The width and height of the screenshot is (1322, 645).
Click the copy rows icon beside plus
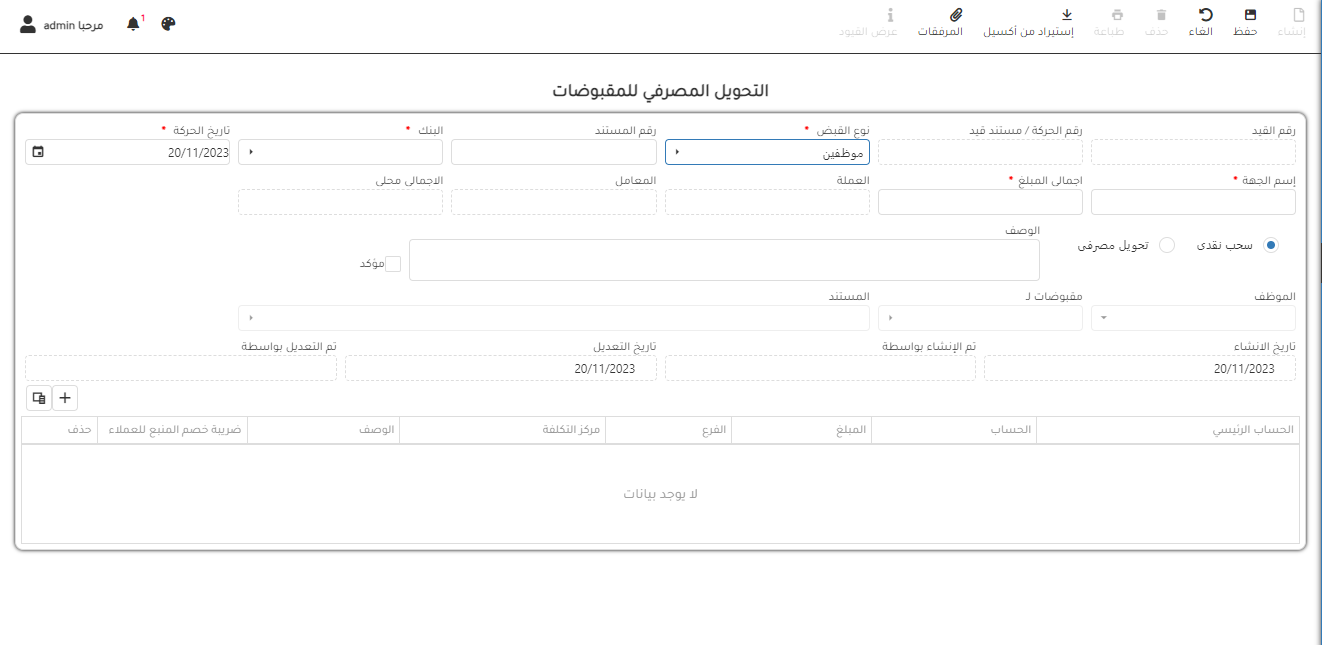click(38, 398)
